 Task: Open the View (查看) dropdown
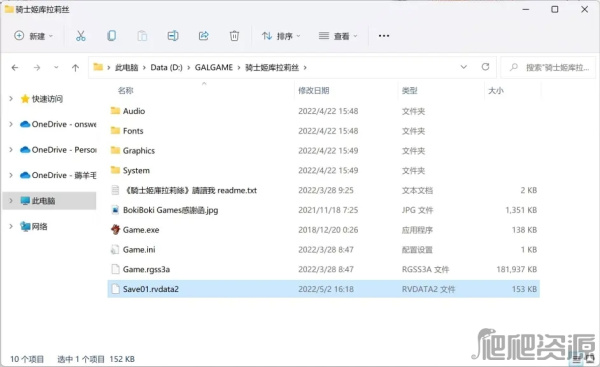coord(338,36)
